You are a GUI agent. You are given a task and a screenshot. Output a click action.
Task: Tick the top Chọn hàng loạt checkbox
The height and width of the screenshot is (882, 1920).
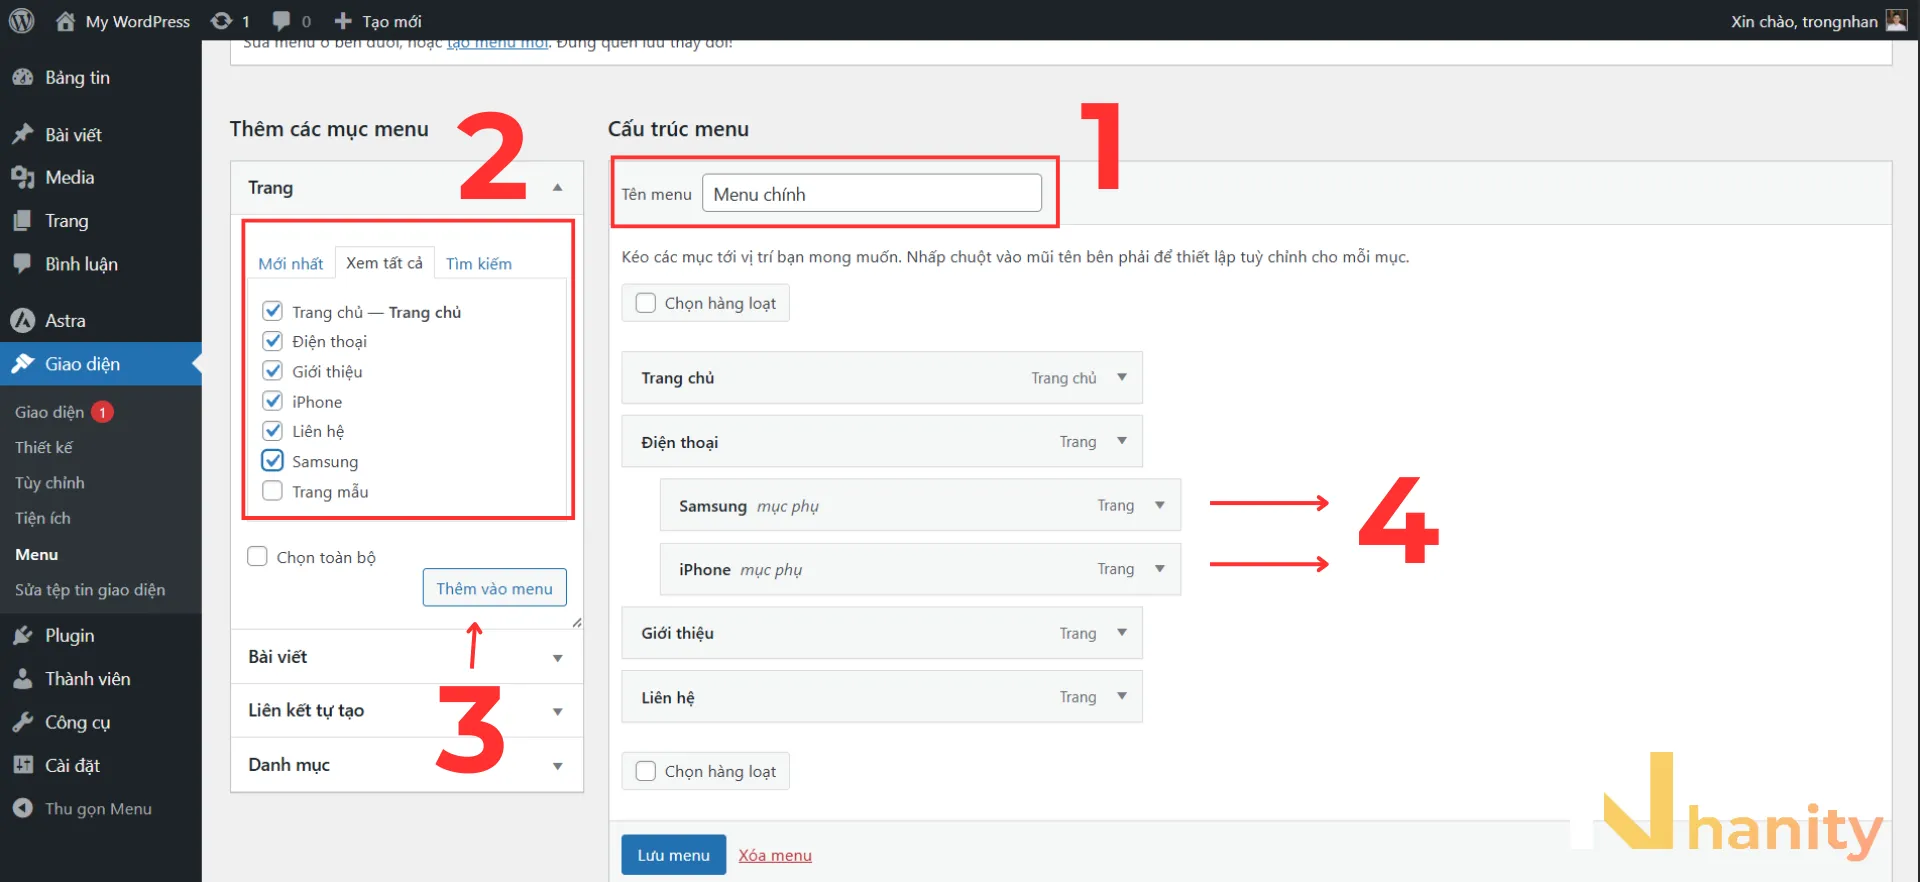click(x=646, y=303)
